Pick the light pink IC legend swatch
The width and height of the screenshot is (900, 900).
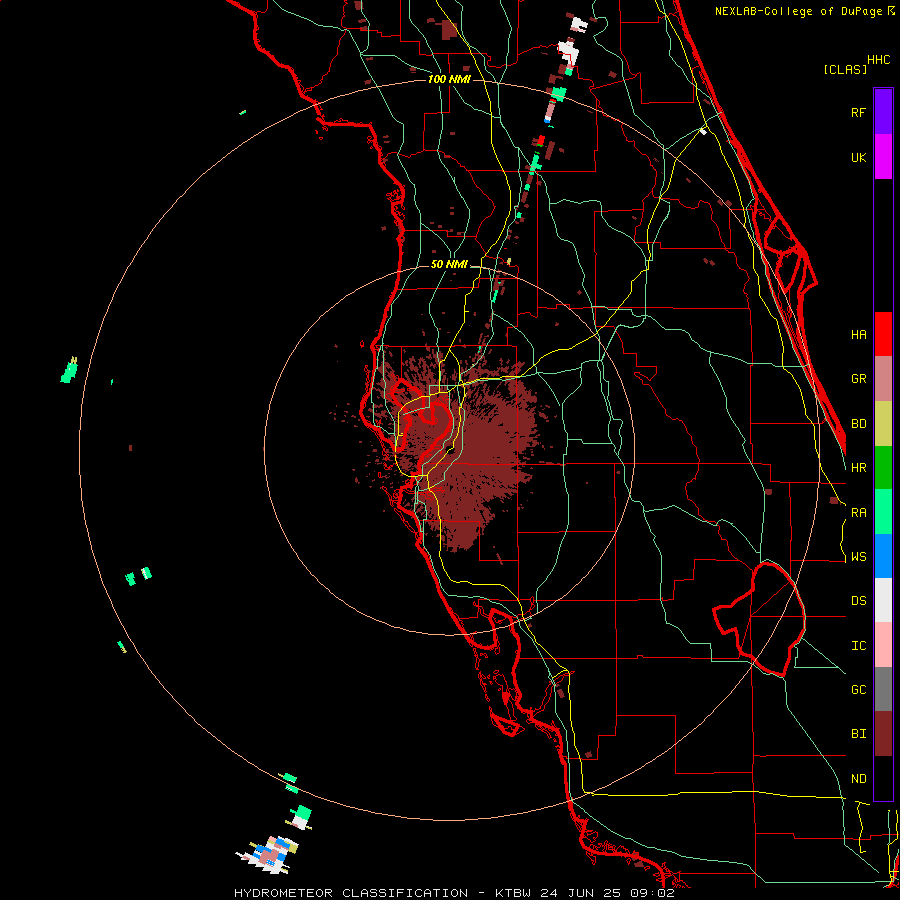tap(883, 645)
